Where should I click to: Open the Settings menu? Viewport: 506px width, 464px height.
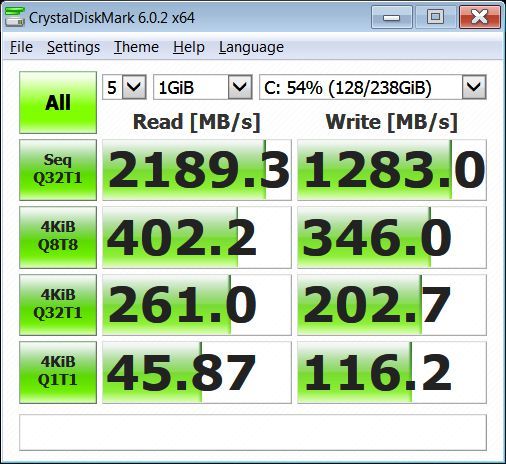(73, 47)
